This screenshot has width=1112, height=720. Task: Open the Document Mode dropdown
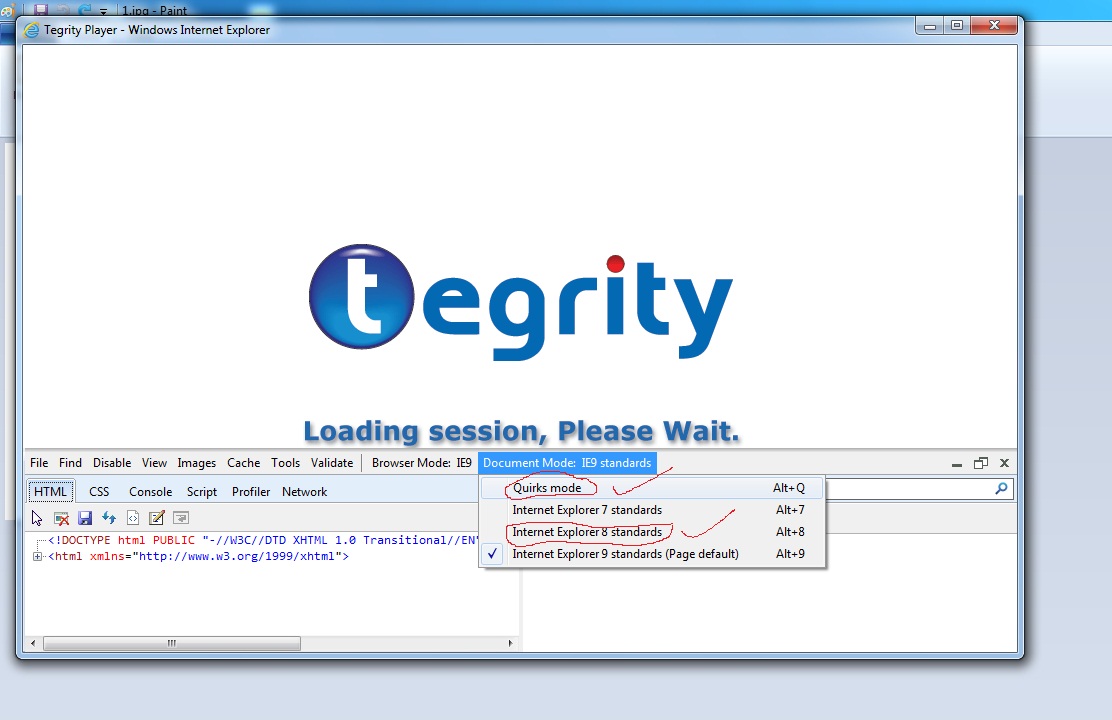point(567,463)
